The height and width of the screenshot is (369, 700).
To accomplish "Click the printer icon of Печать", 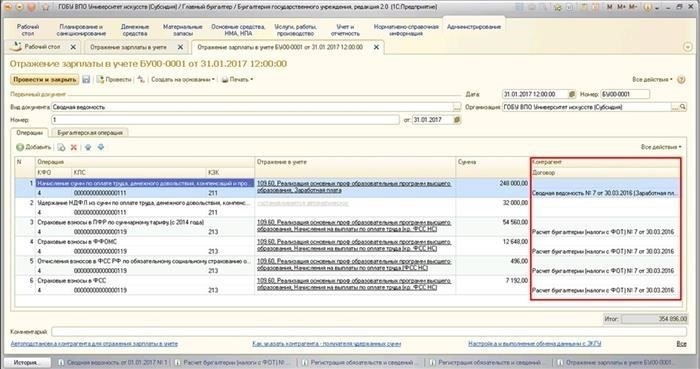I will [225, 79].
